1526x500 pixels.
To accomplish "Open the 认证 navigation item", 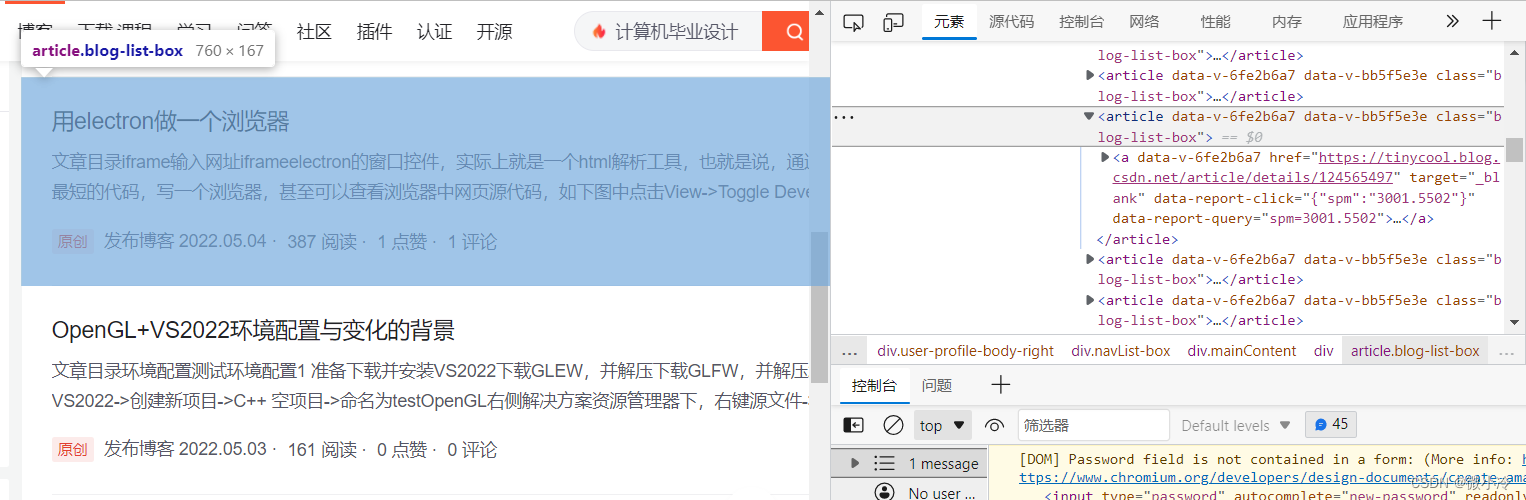I will pyautogui.click(x=434, y=32).
